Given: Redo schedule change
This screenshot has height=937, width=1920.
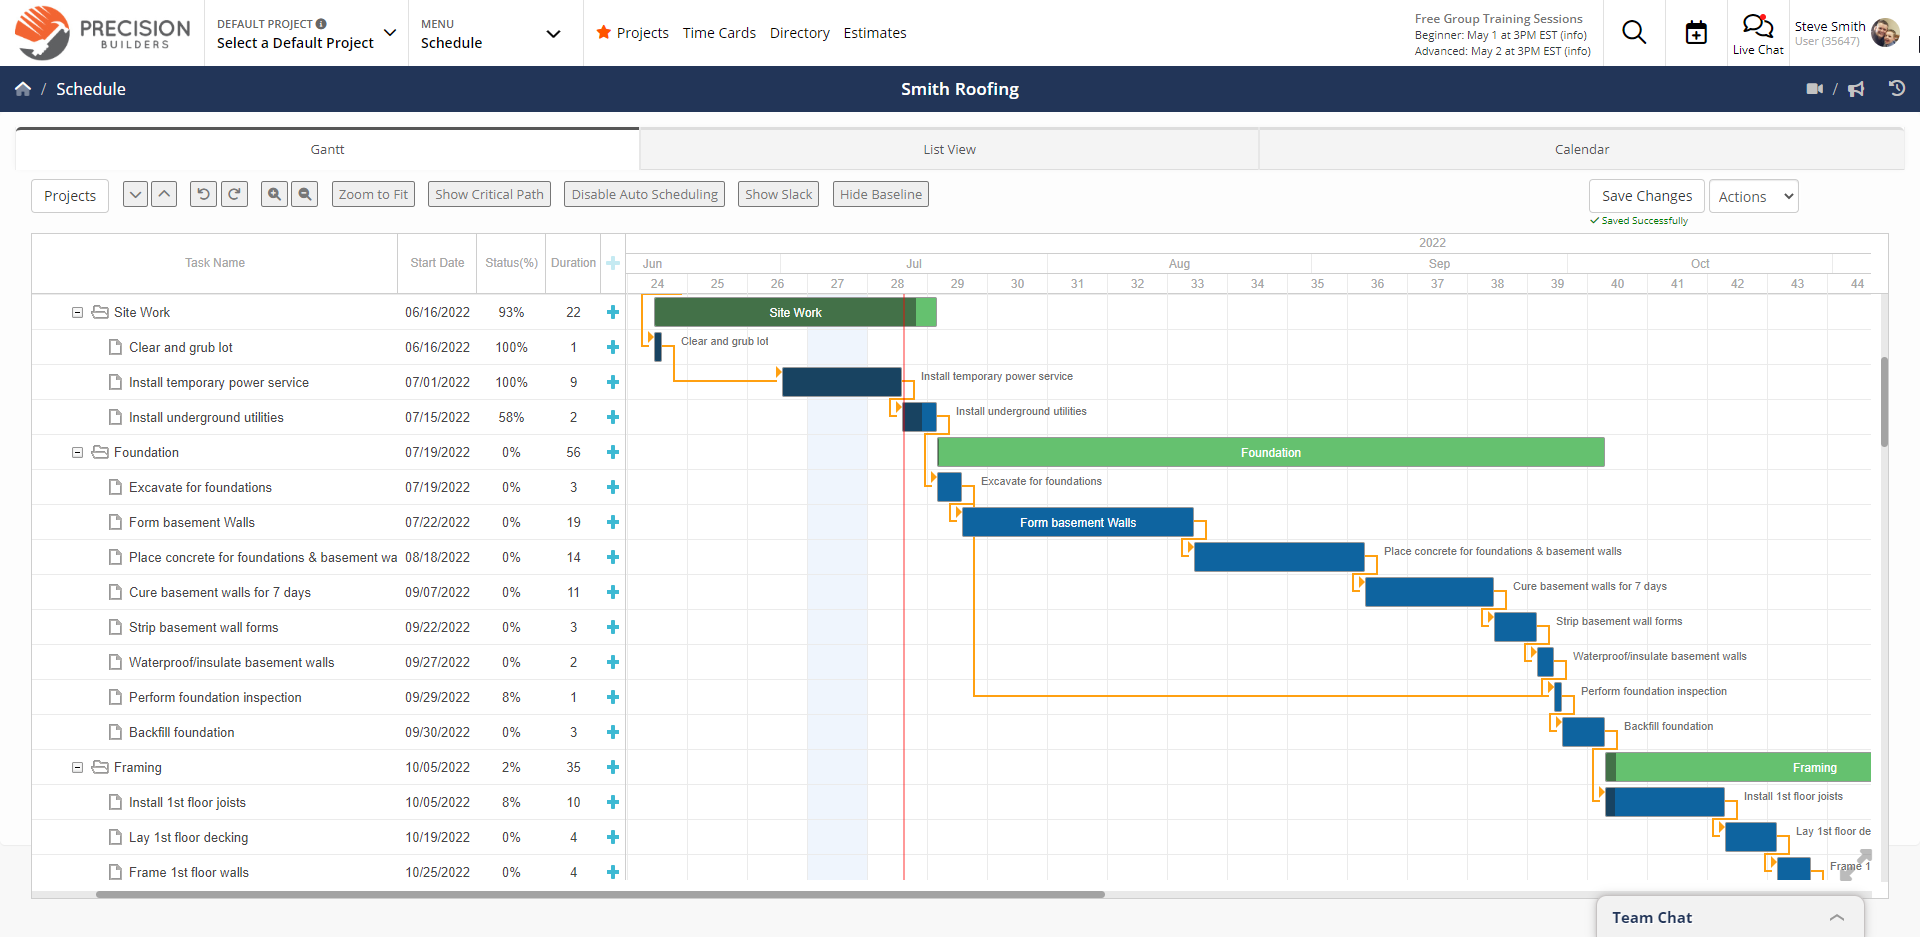Looking at the screenshot, I should [x=234, y=194].
